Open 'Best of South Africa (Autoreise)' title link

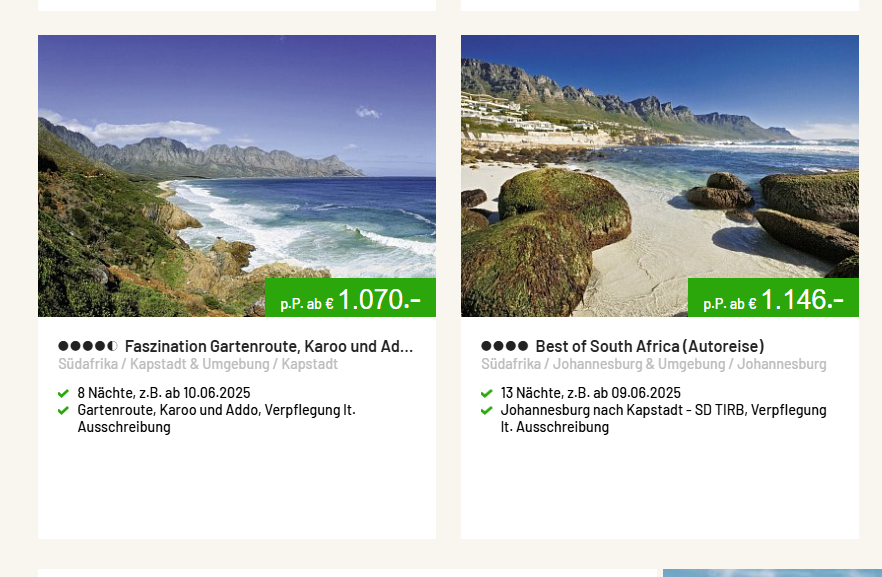pos(649,347)
